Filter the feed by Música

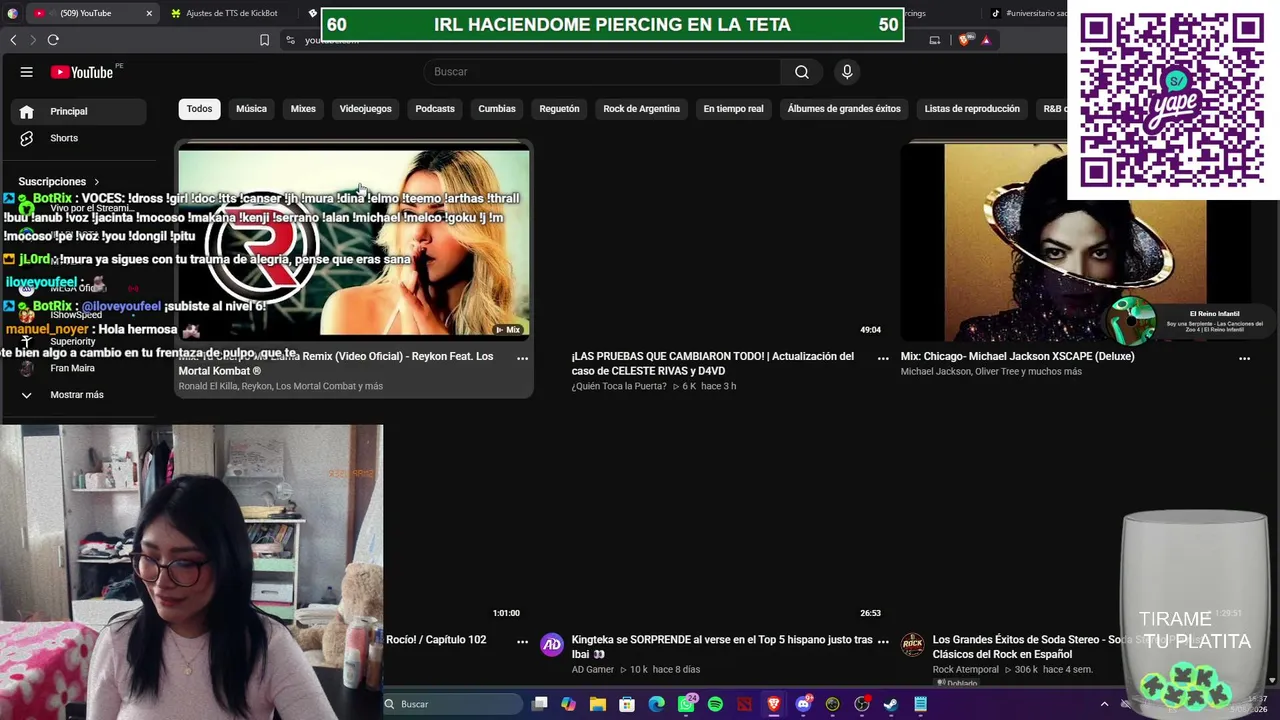251,109
